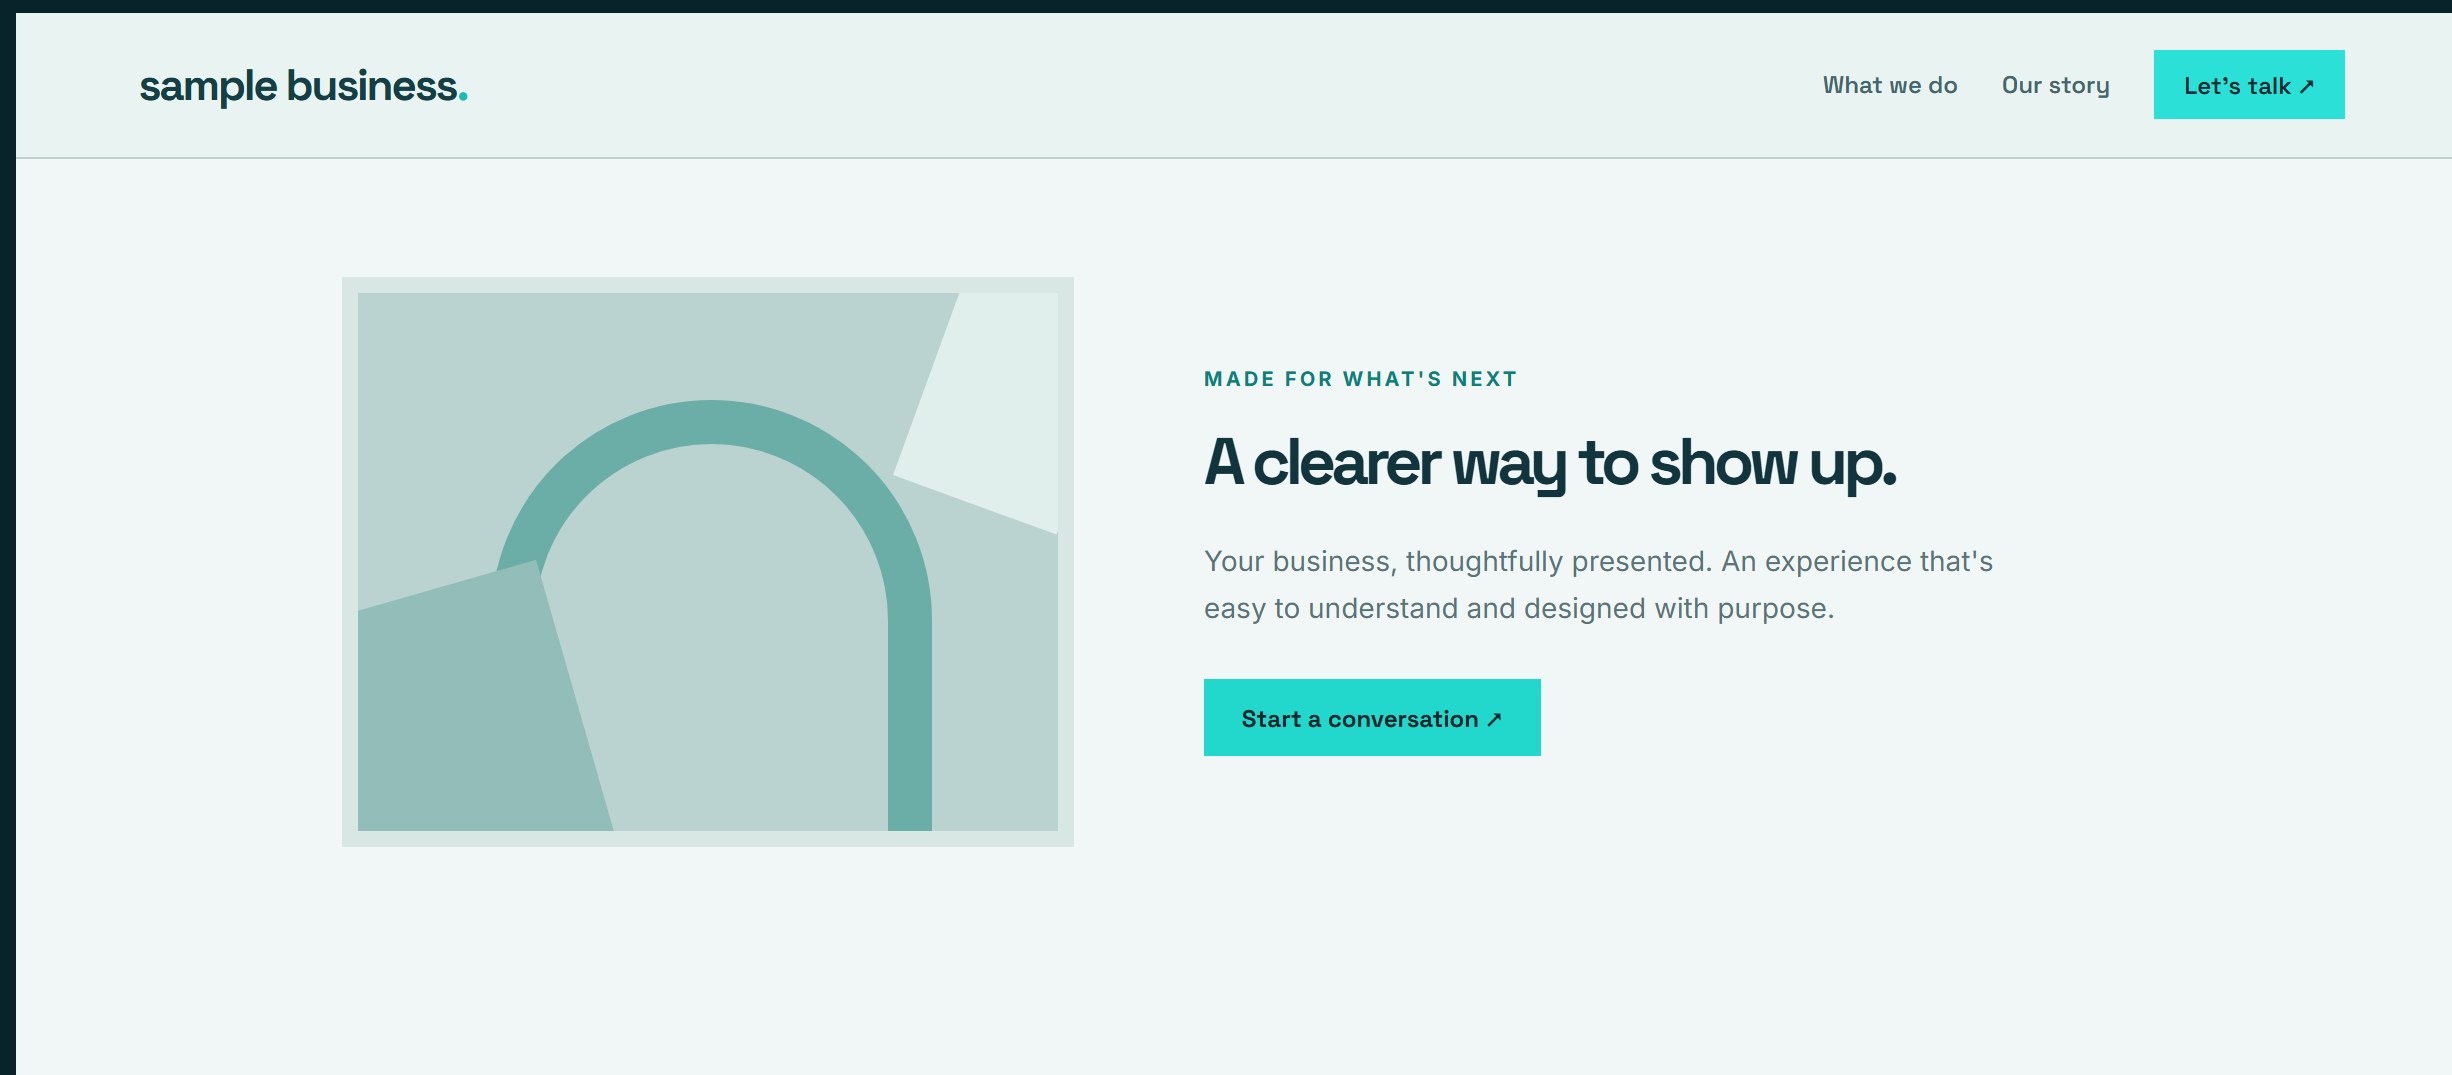
Task: Click the Let's talk button
Action: tap(2249, 85)
